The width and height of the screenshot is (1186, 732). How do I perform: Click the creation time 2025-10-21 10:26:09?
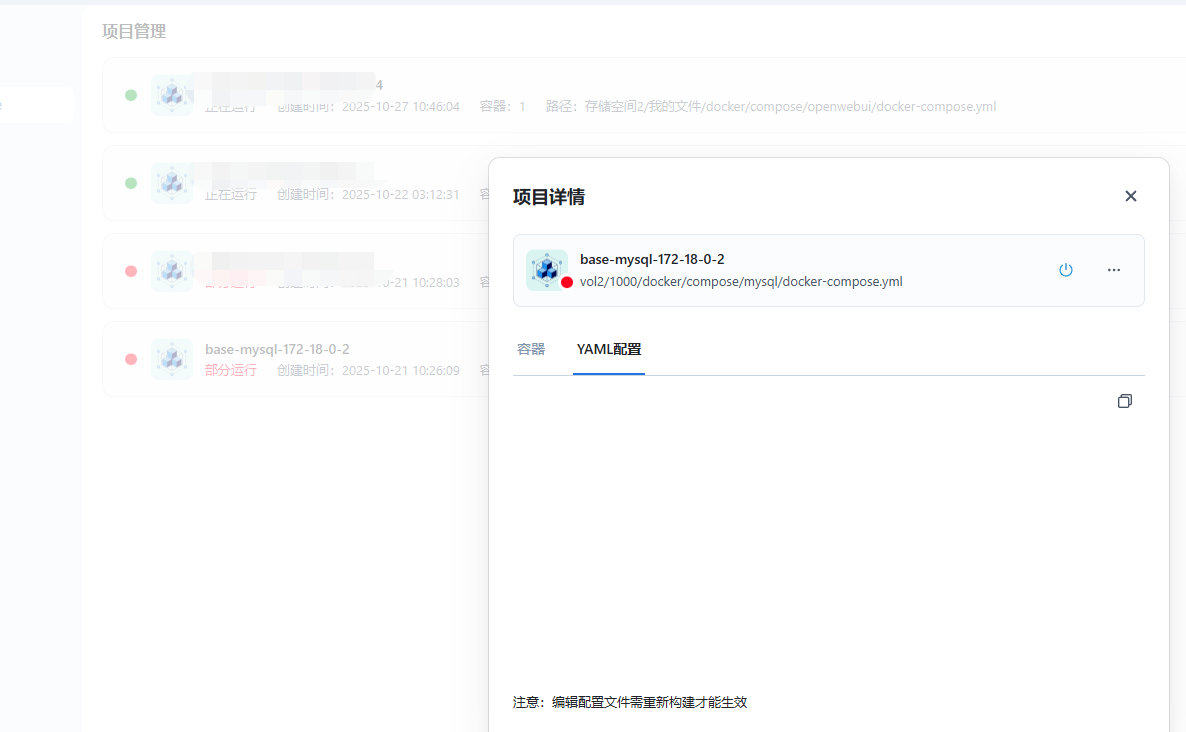coord(400,371)
